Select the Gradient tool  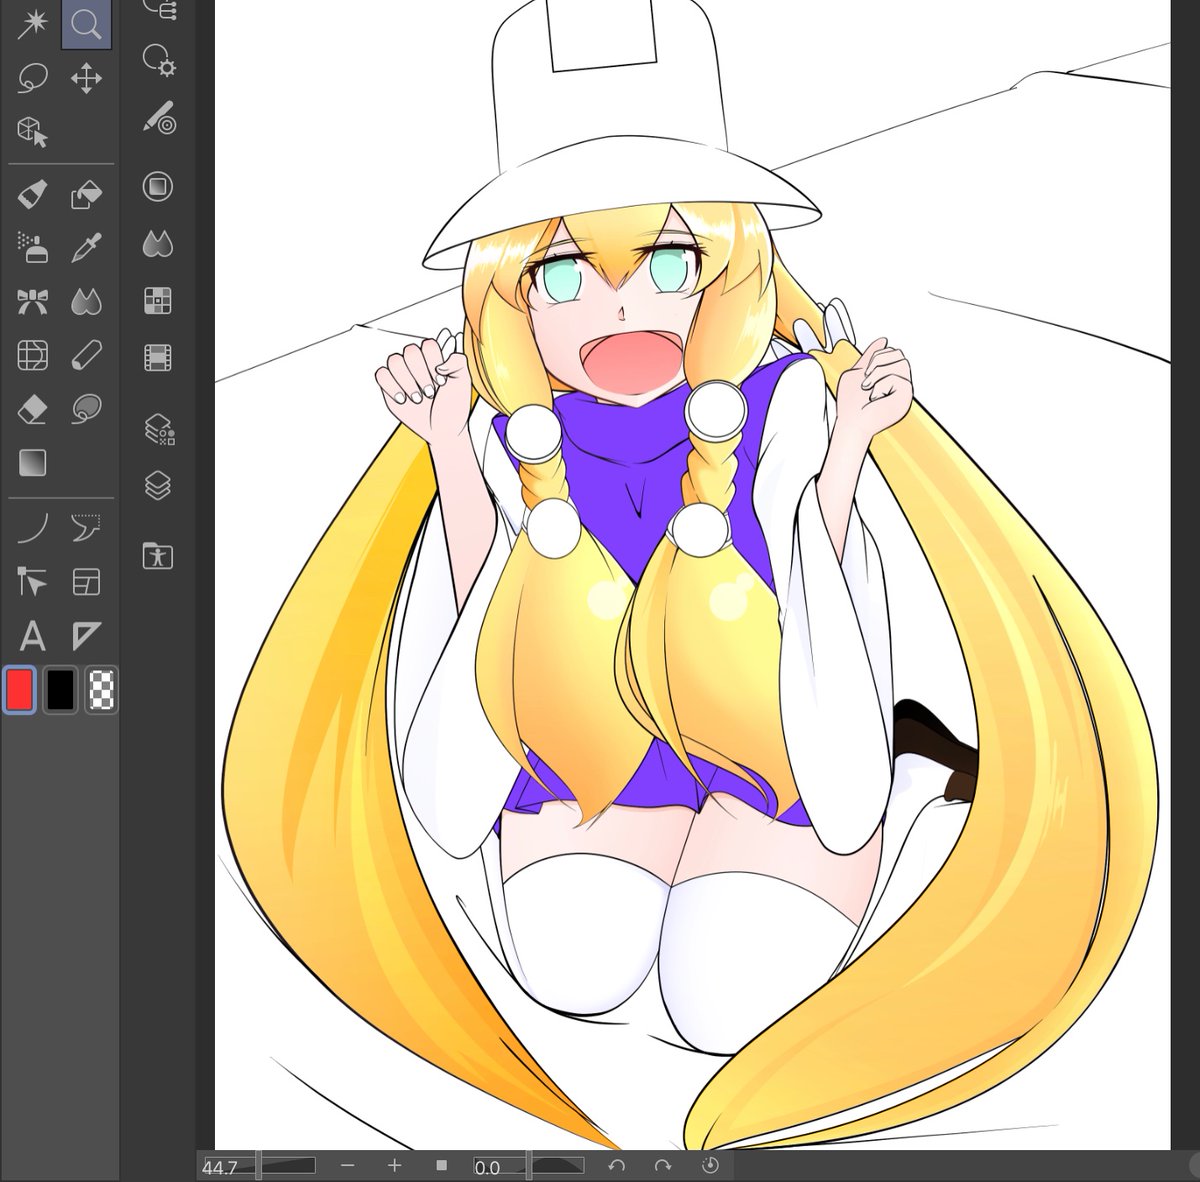click(33, 463)
